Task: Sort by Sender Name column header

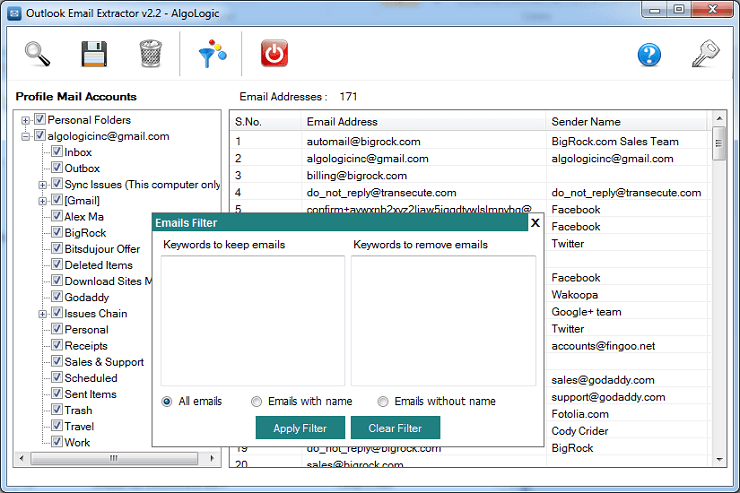Action: point(626,122)
